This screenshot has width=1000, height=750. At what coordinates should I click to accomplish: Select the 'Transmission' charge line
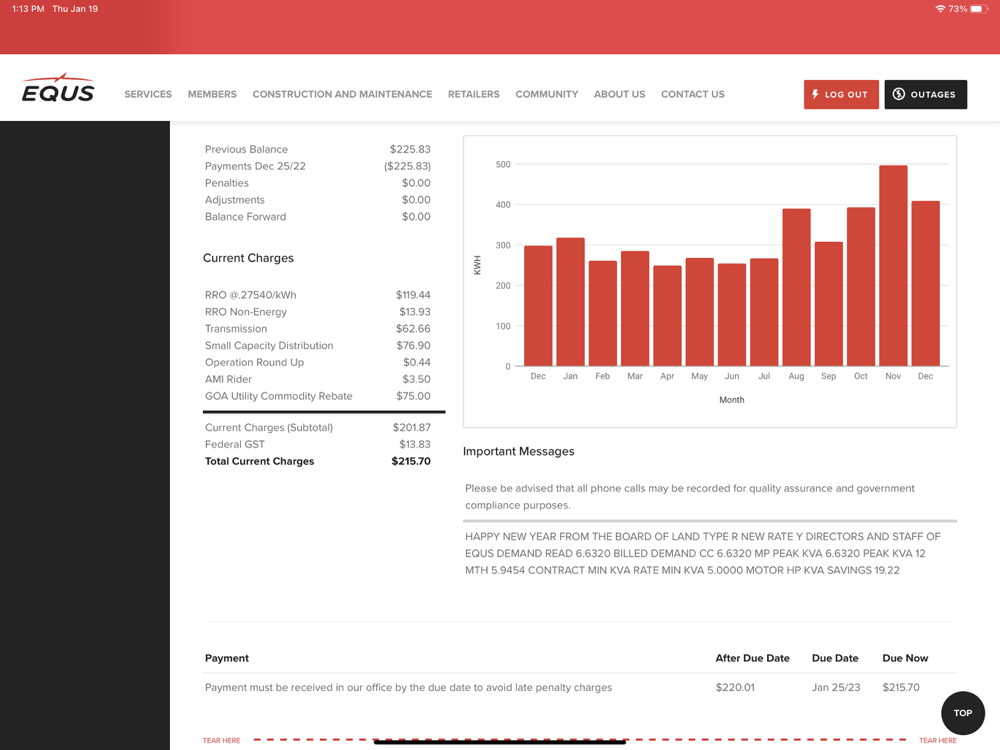click(236, 328)
